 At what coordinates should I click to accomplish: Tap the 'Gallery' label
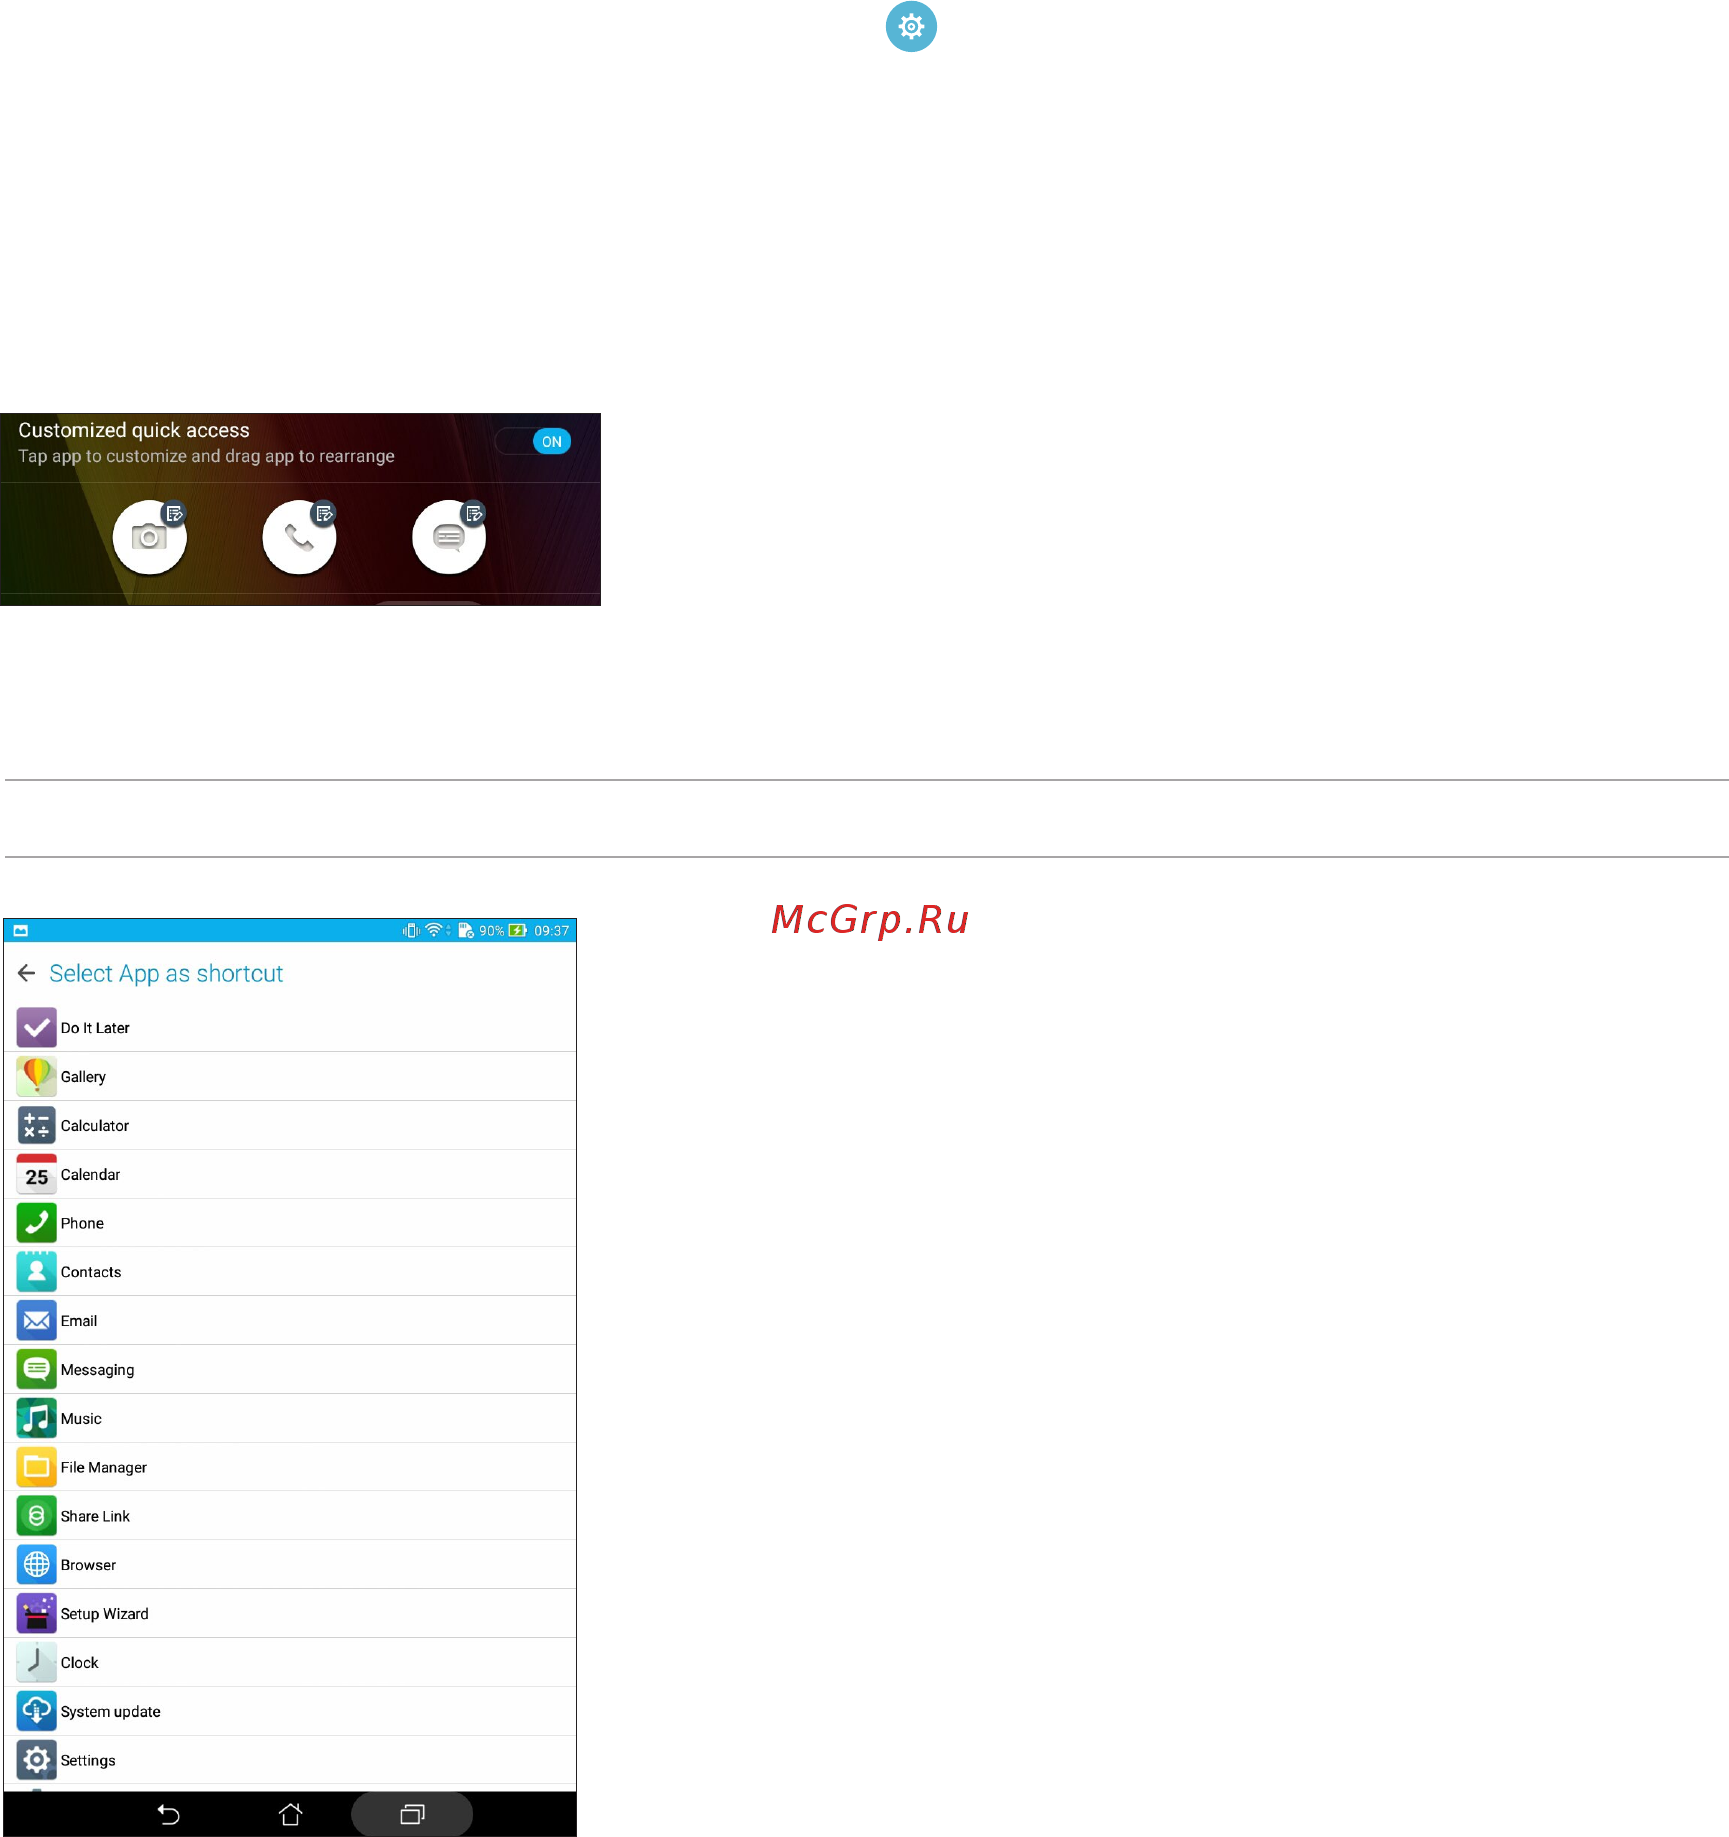coord(83,1077)
